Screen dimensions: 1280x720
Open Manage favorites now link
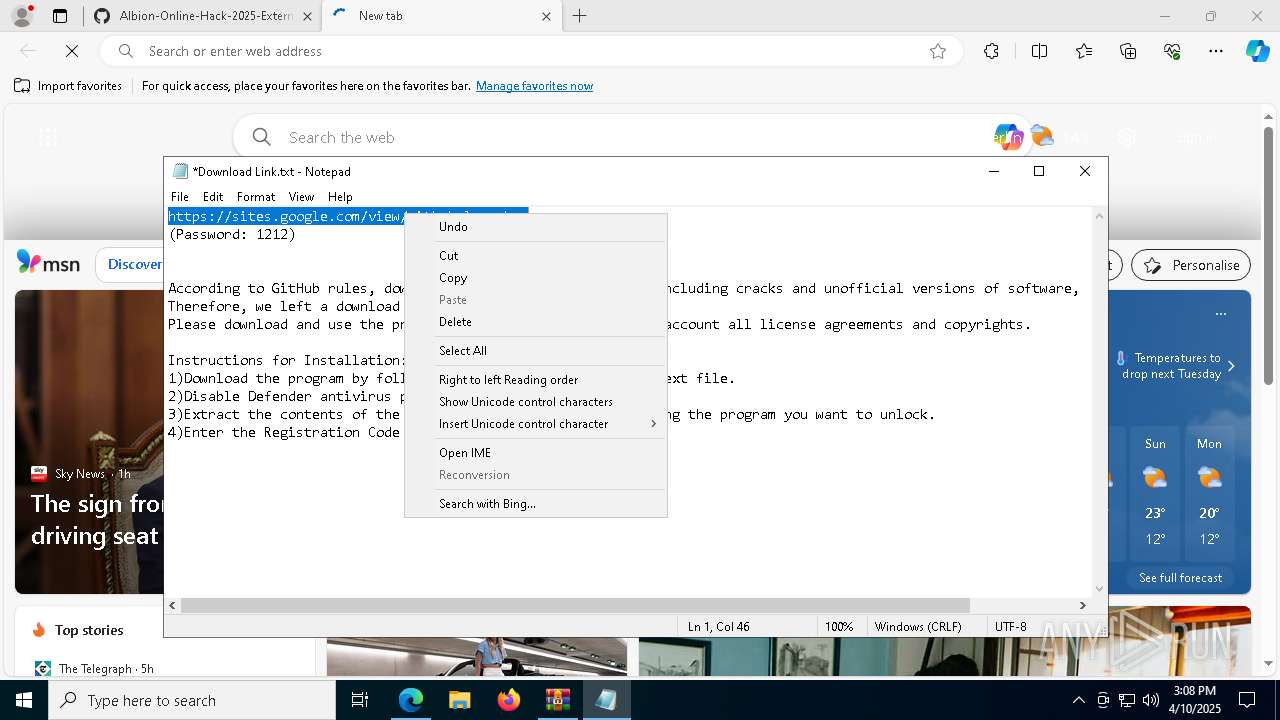click(534, 86)
